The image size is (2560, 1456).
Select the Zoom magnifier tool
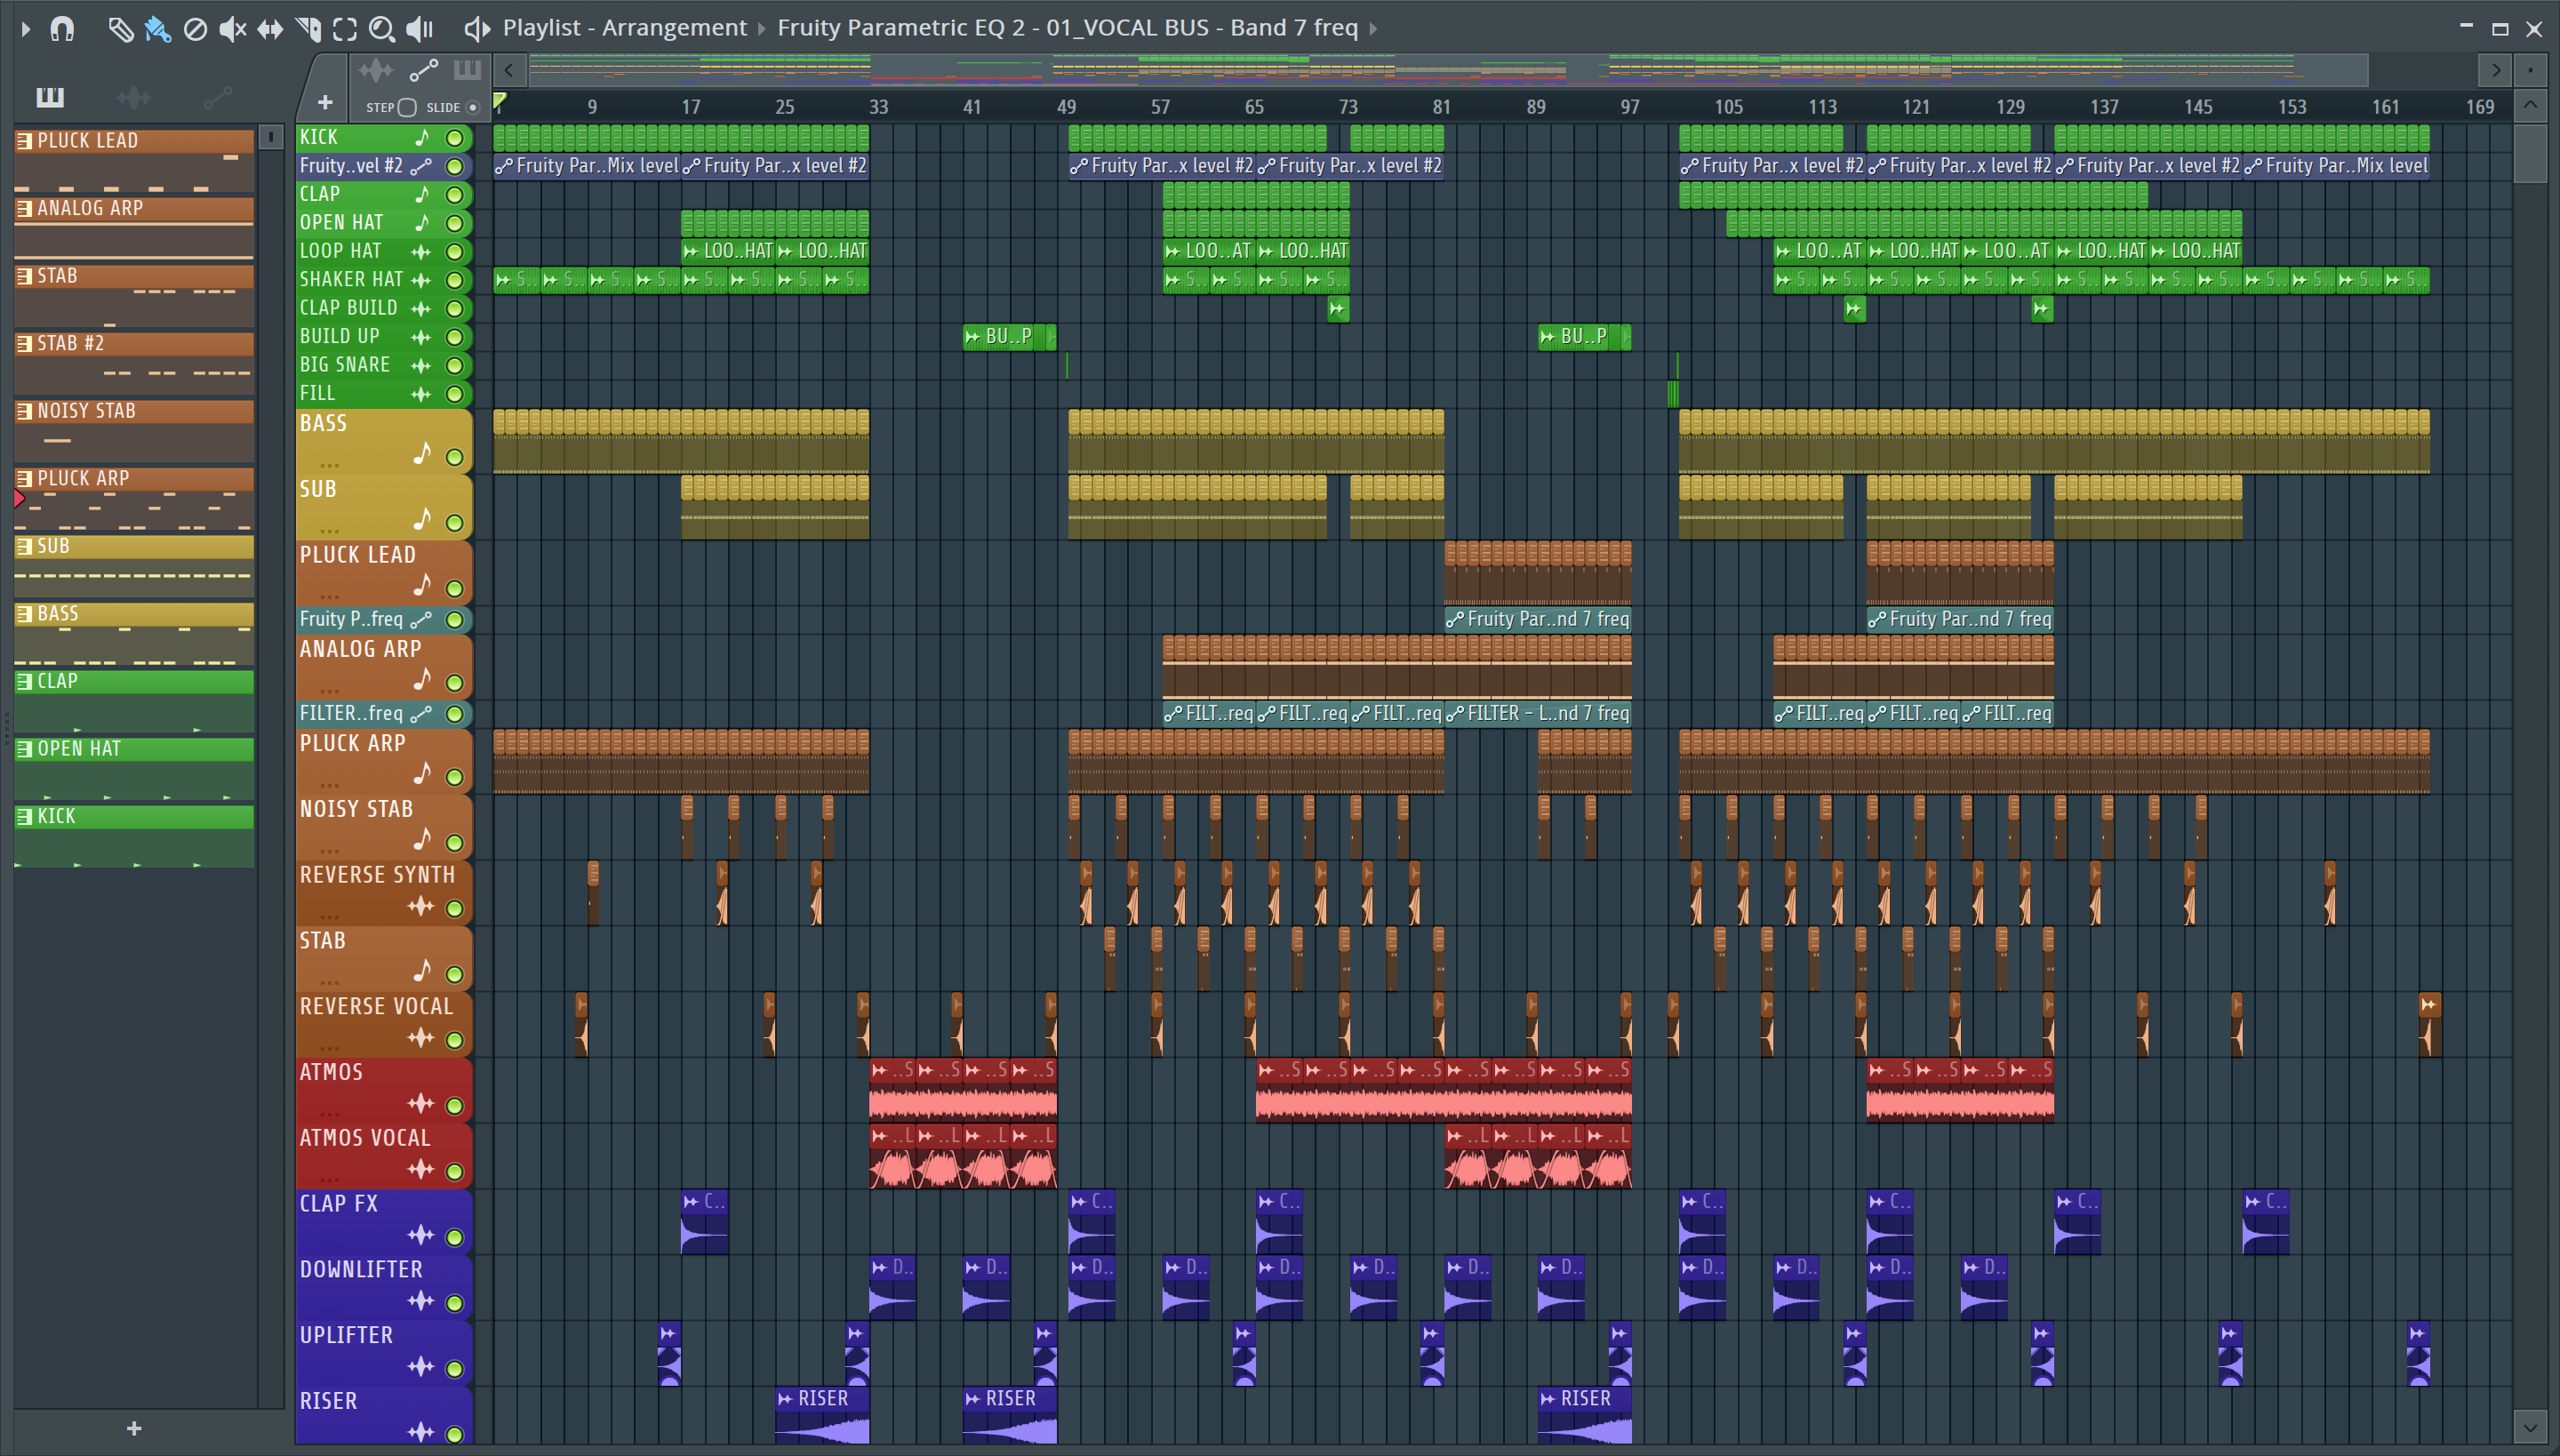coord(382,28)
